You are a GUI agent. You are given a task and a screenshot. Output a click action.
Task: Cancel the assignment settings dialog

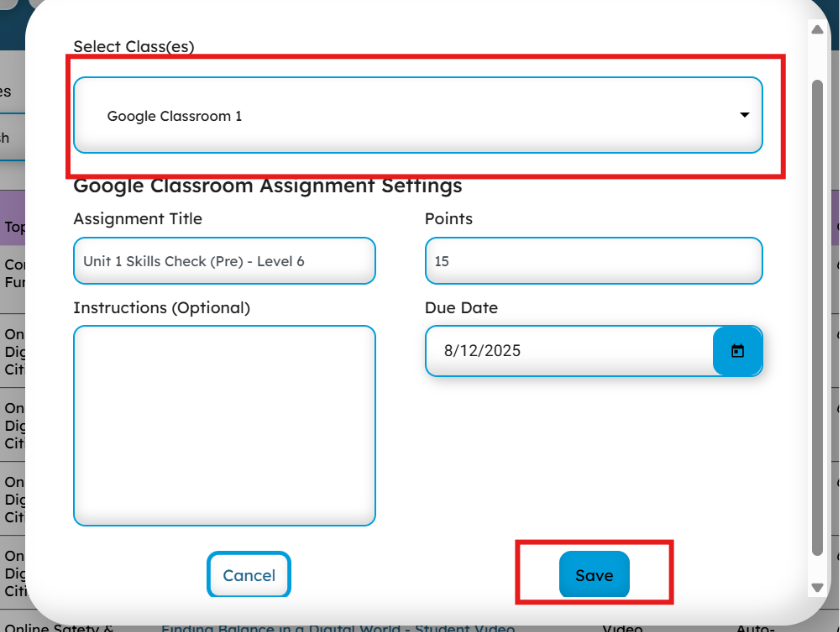pyautogui.click(x=248, y=575)
